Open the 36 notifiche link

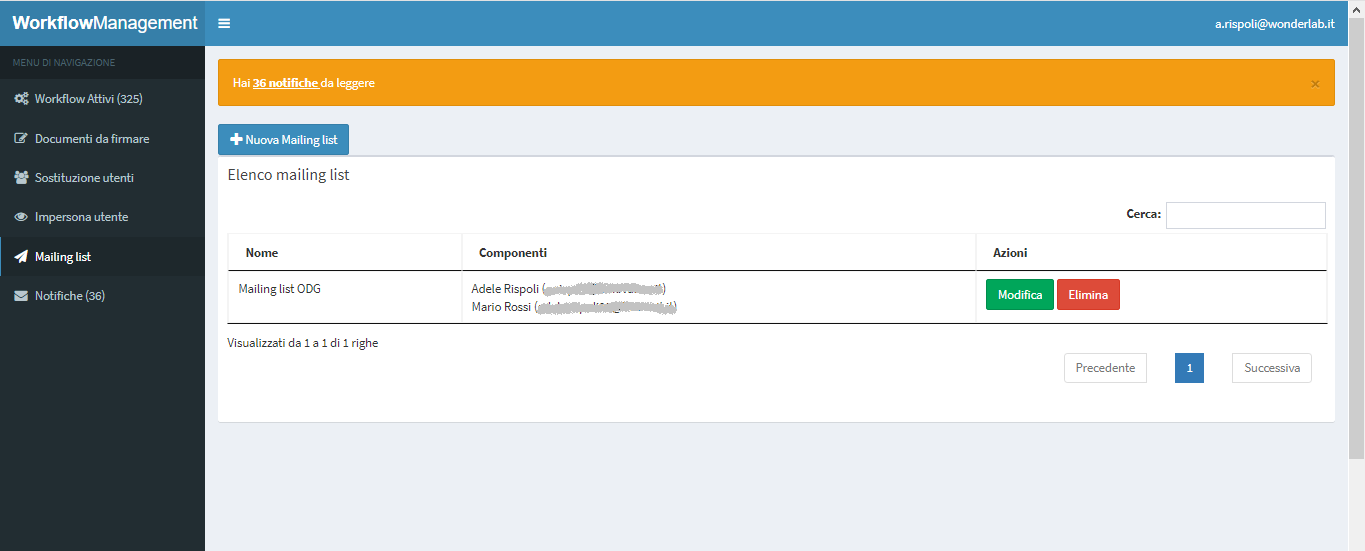click(286, 83)
